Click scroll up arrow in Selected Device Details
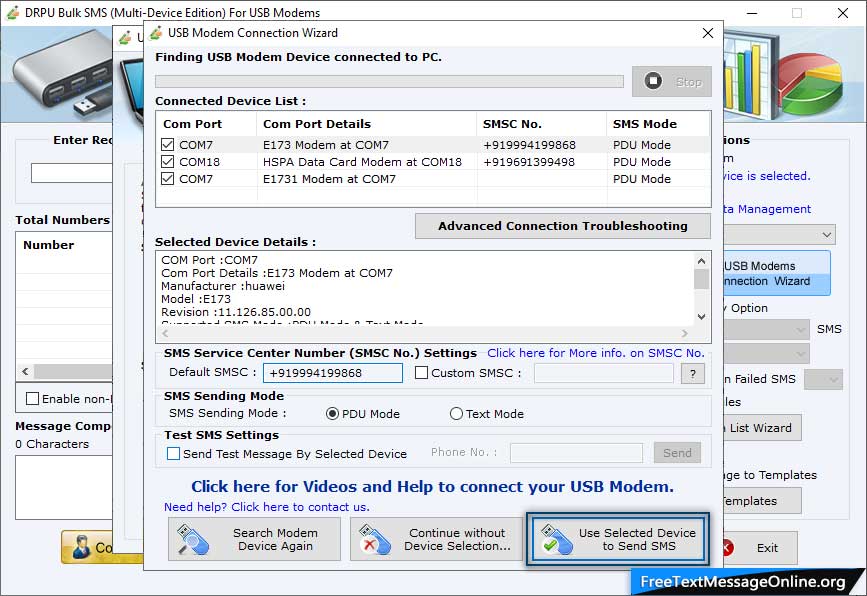The image size is (867, 596). pos(701,261)
